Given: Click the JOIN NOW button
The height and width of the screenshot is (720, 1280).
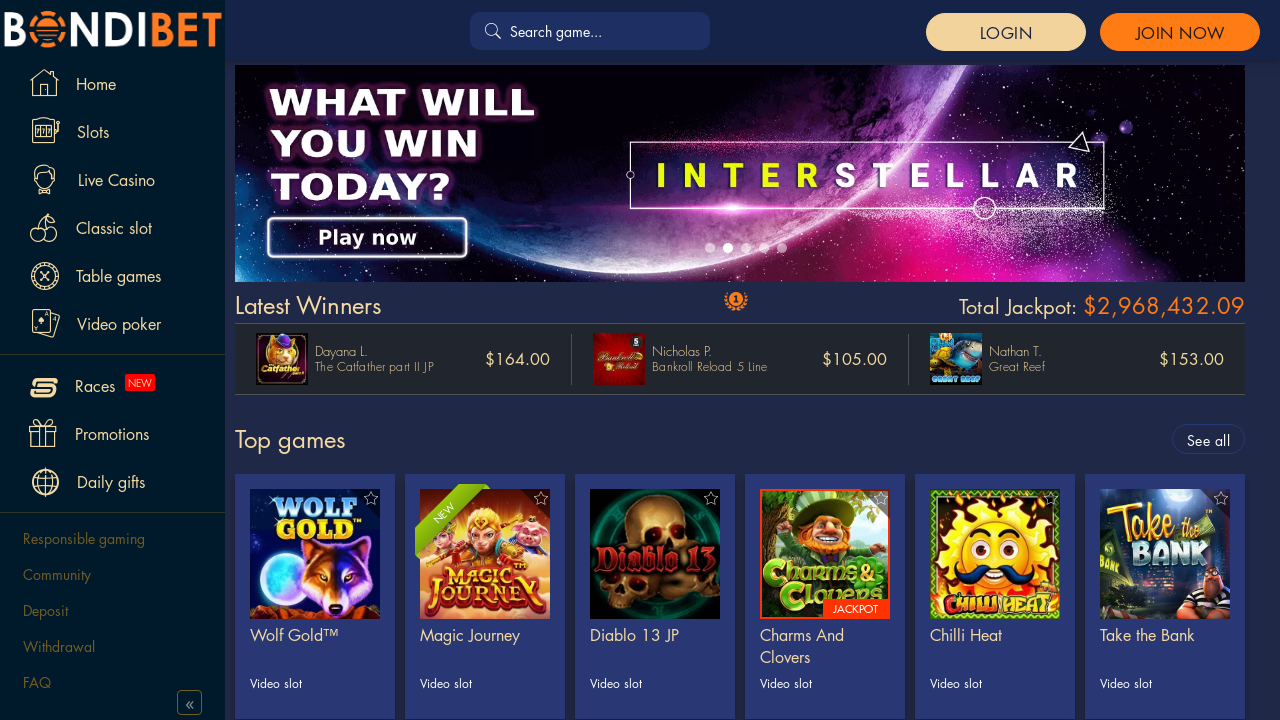Looking at the screenshot, I should click(1180, 32).
